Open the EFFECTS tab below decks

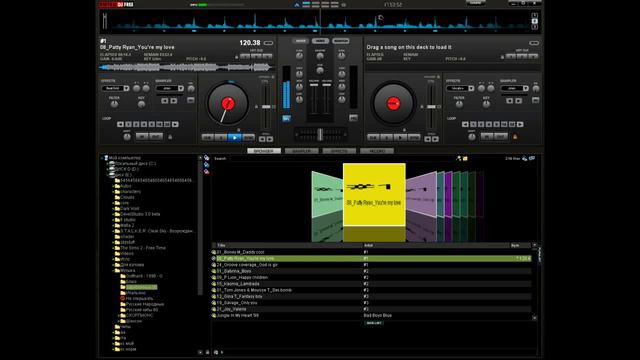coord(339,151)
